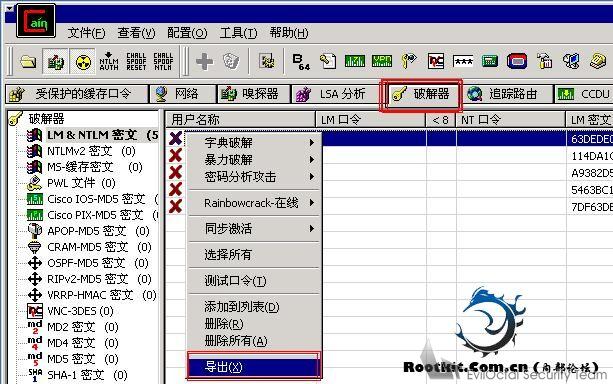Switch to the 破解器 tab
The width and height of the screenshot is (613, 384).
(x=422, y=95)
